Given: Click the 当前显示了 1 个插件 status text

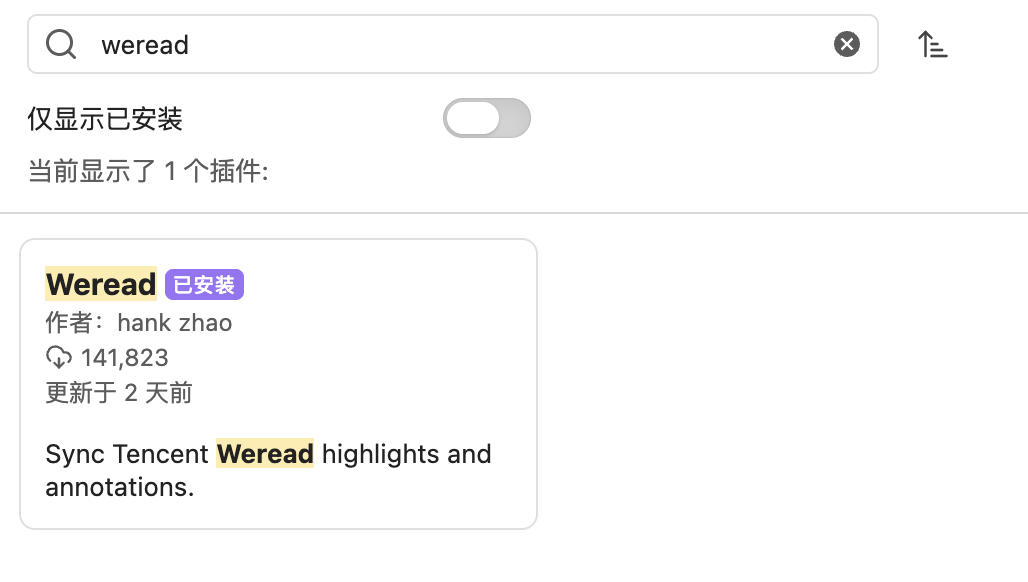Looking at the screenshot, I should (148, 171).
